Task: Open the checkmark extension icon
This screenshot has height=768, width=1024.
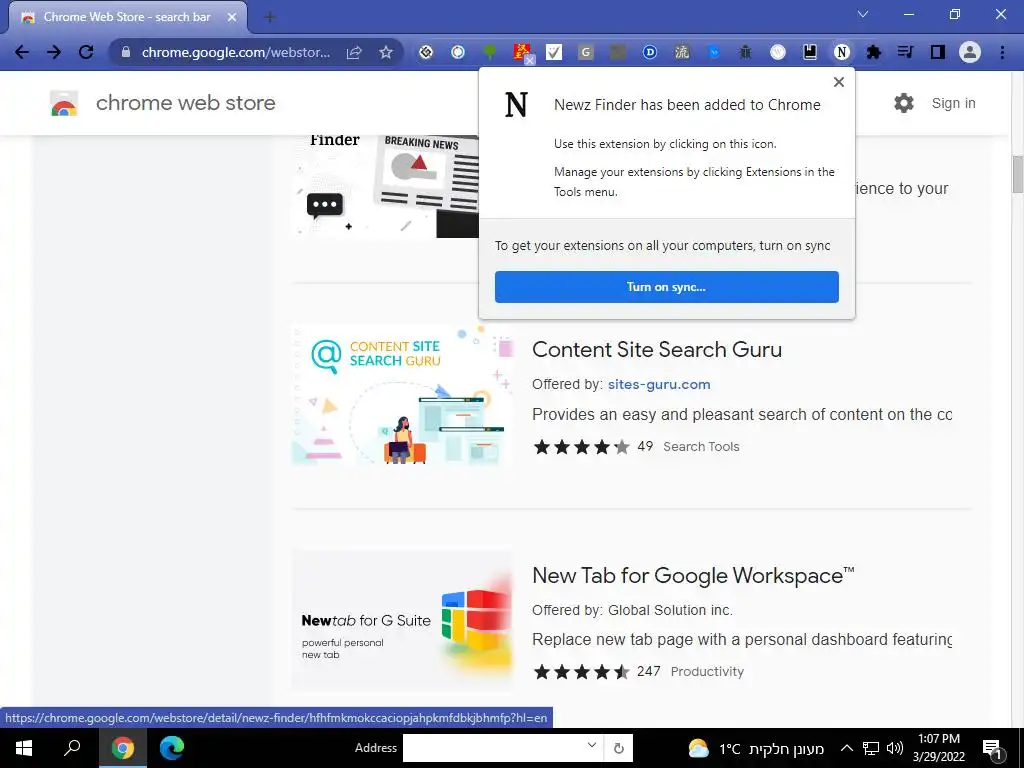Action: pyautogui.click(x=554, y=52)
